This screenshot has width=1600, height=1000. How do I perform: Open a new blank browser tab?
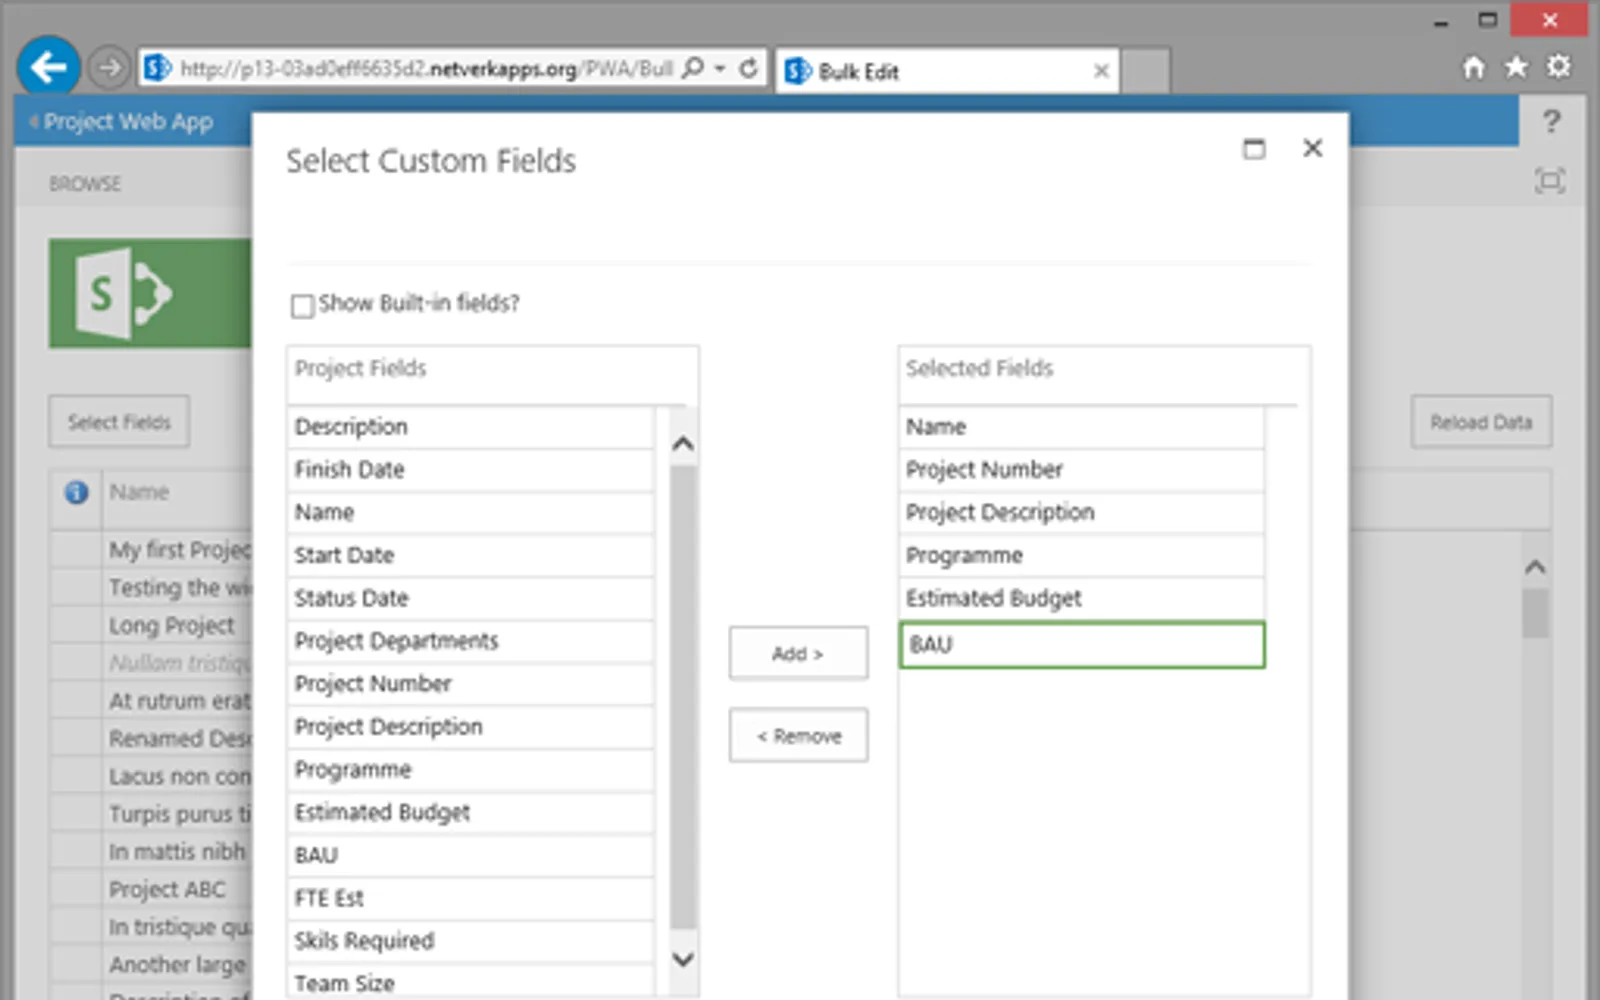pos(1145,71)
